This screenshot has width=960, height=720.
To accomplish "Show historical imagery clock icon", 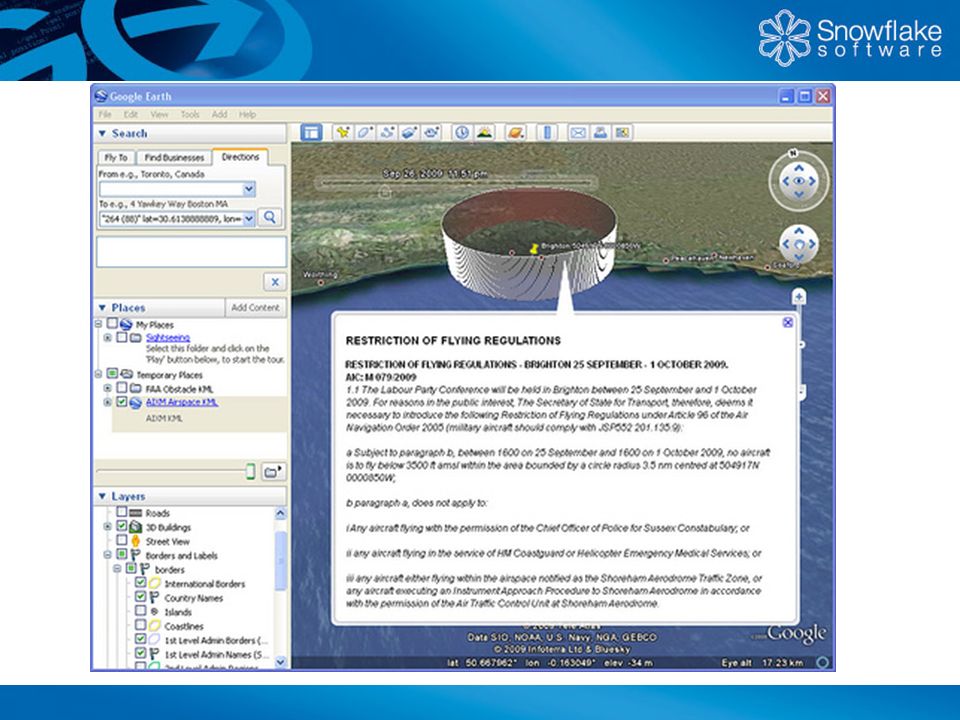I will pos(462,132).
